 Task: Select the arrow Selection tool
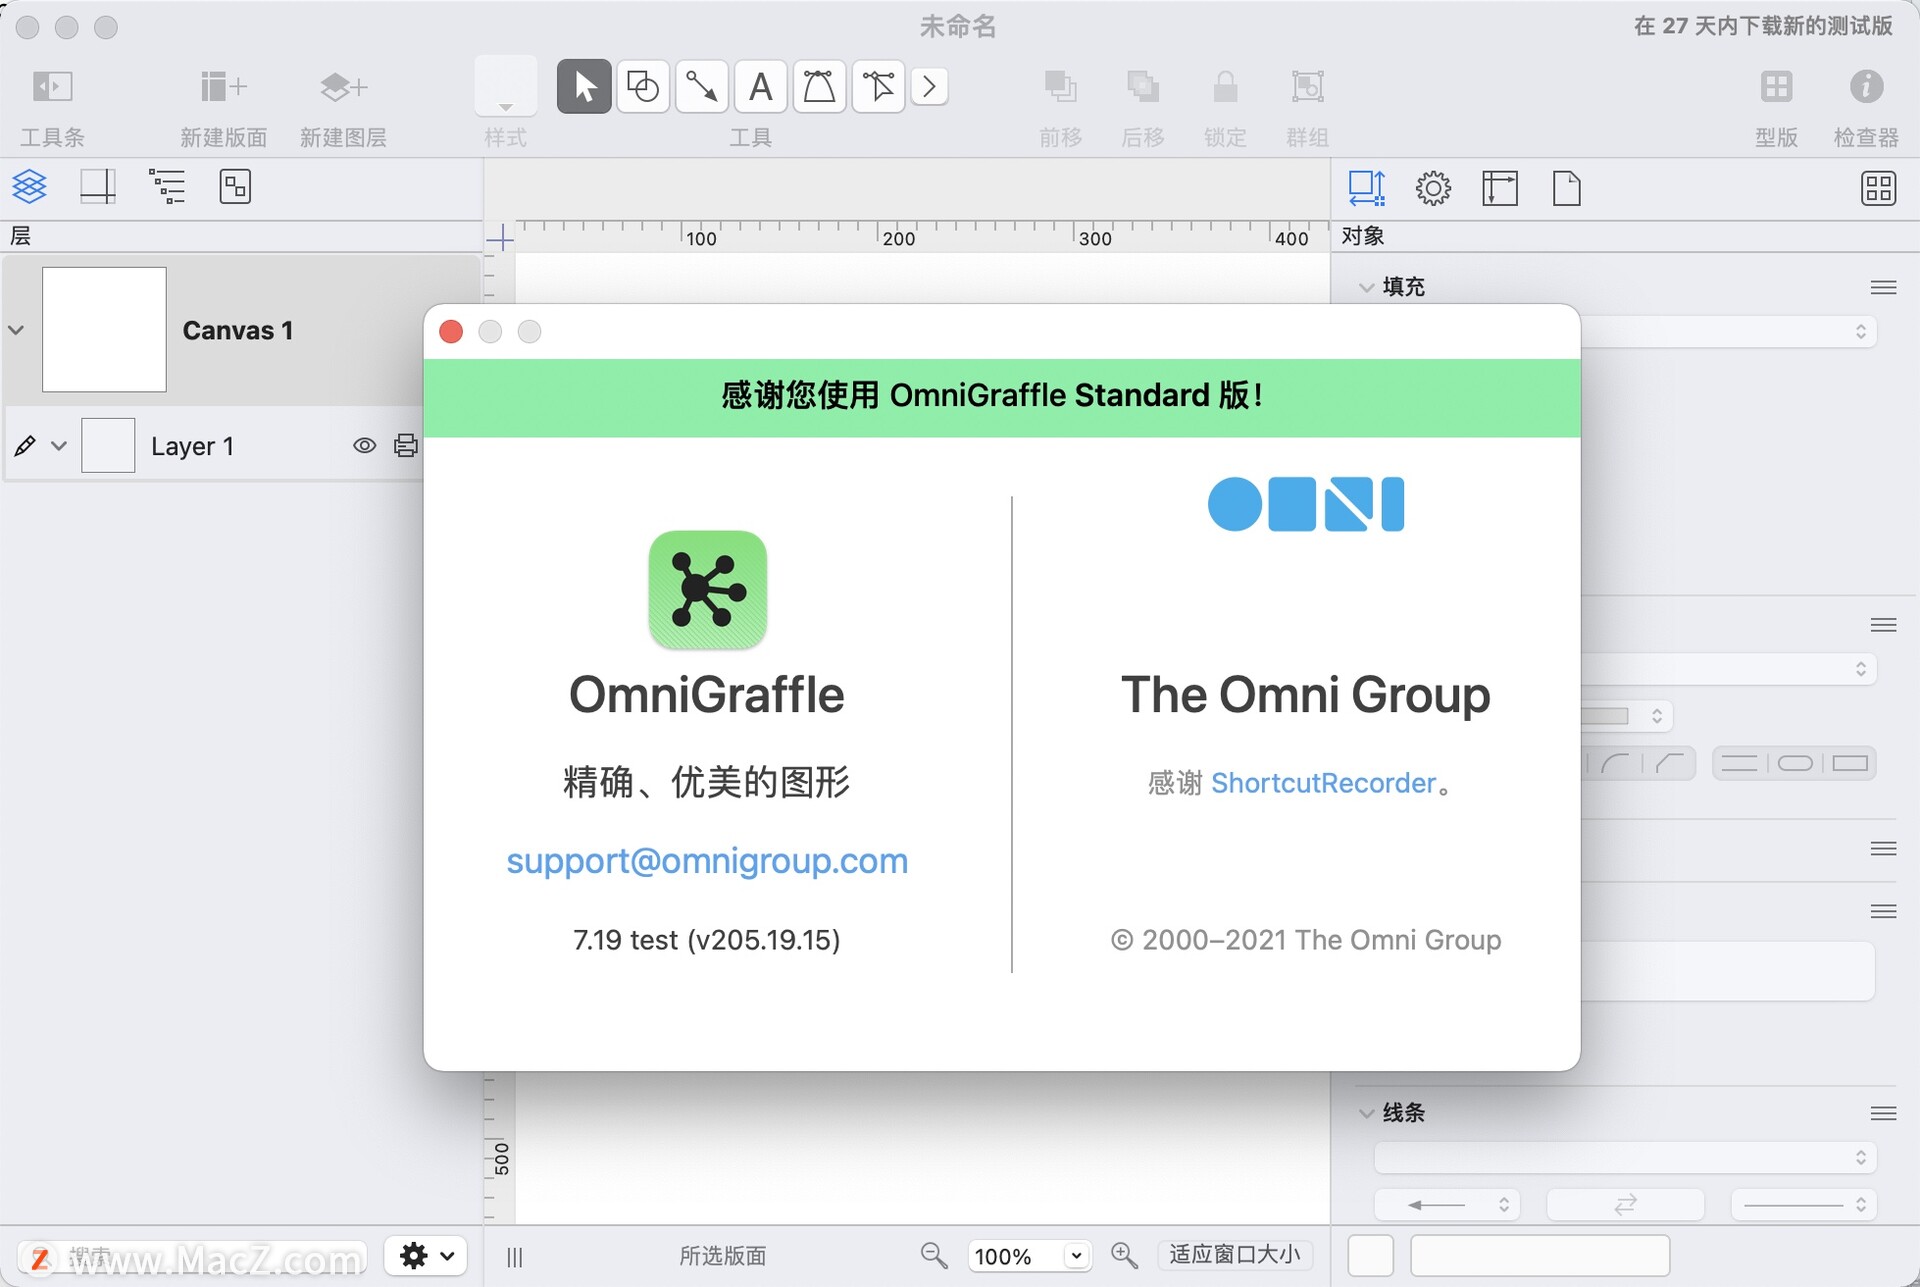(584, 87)
